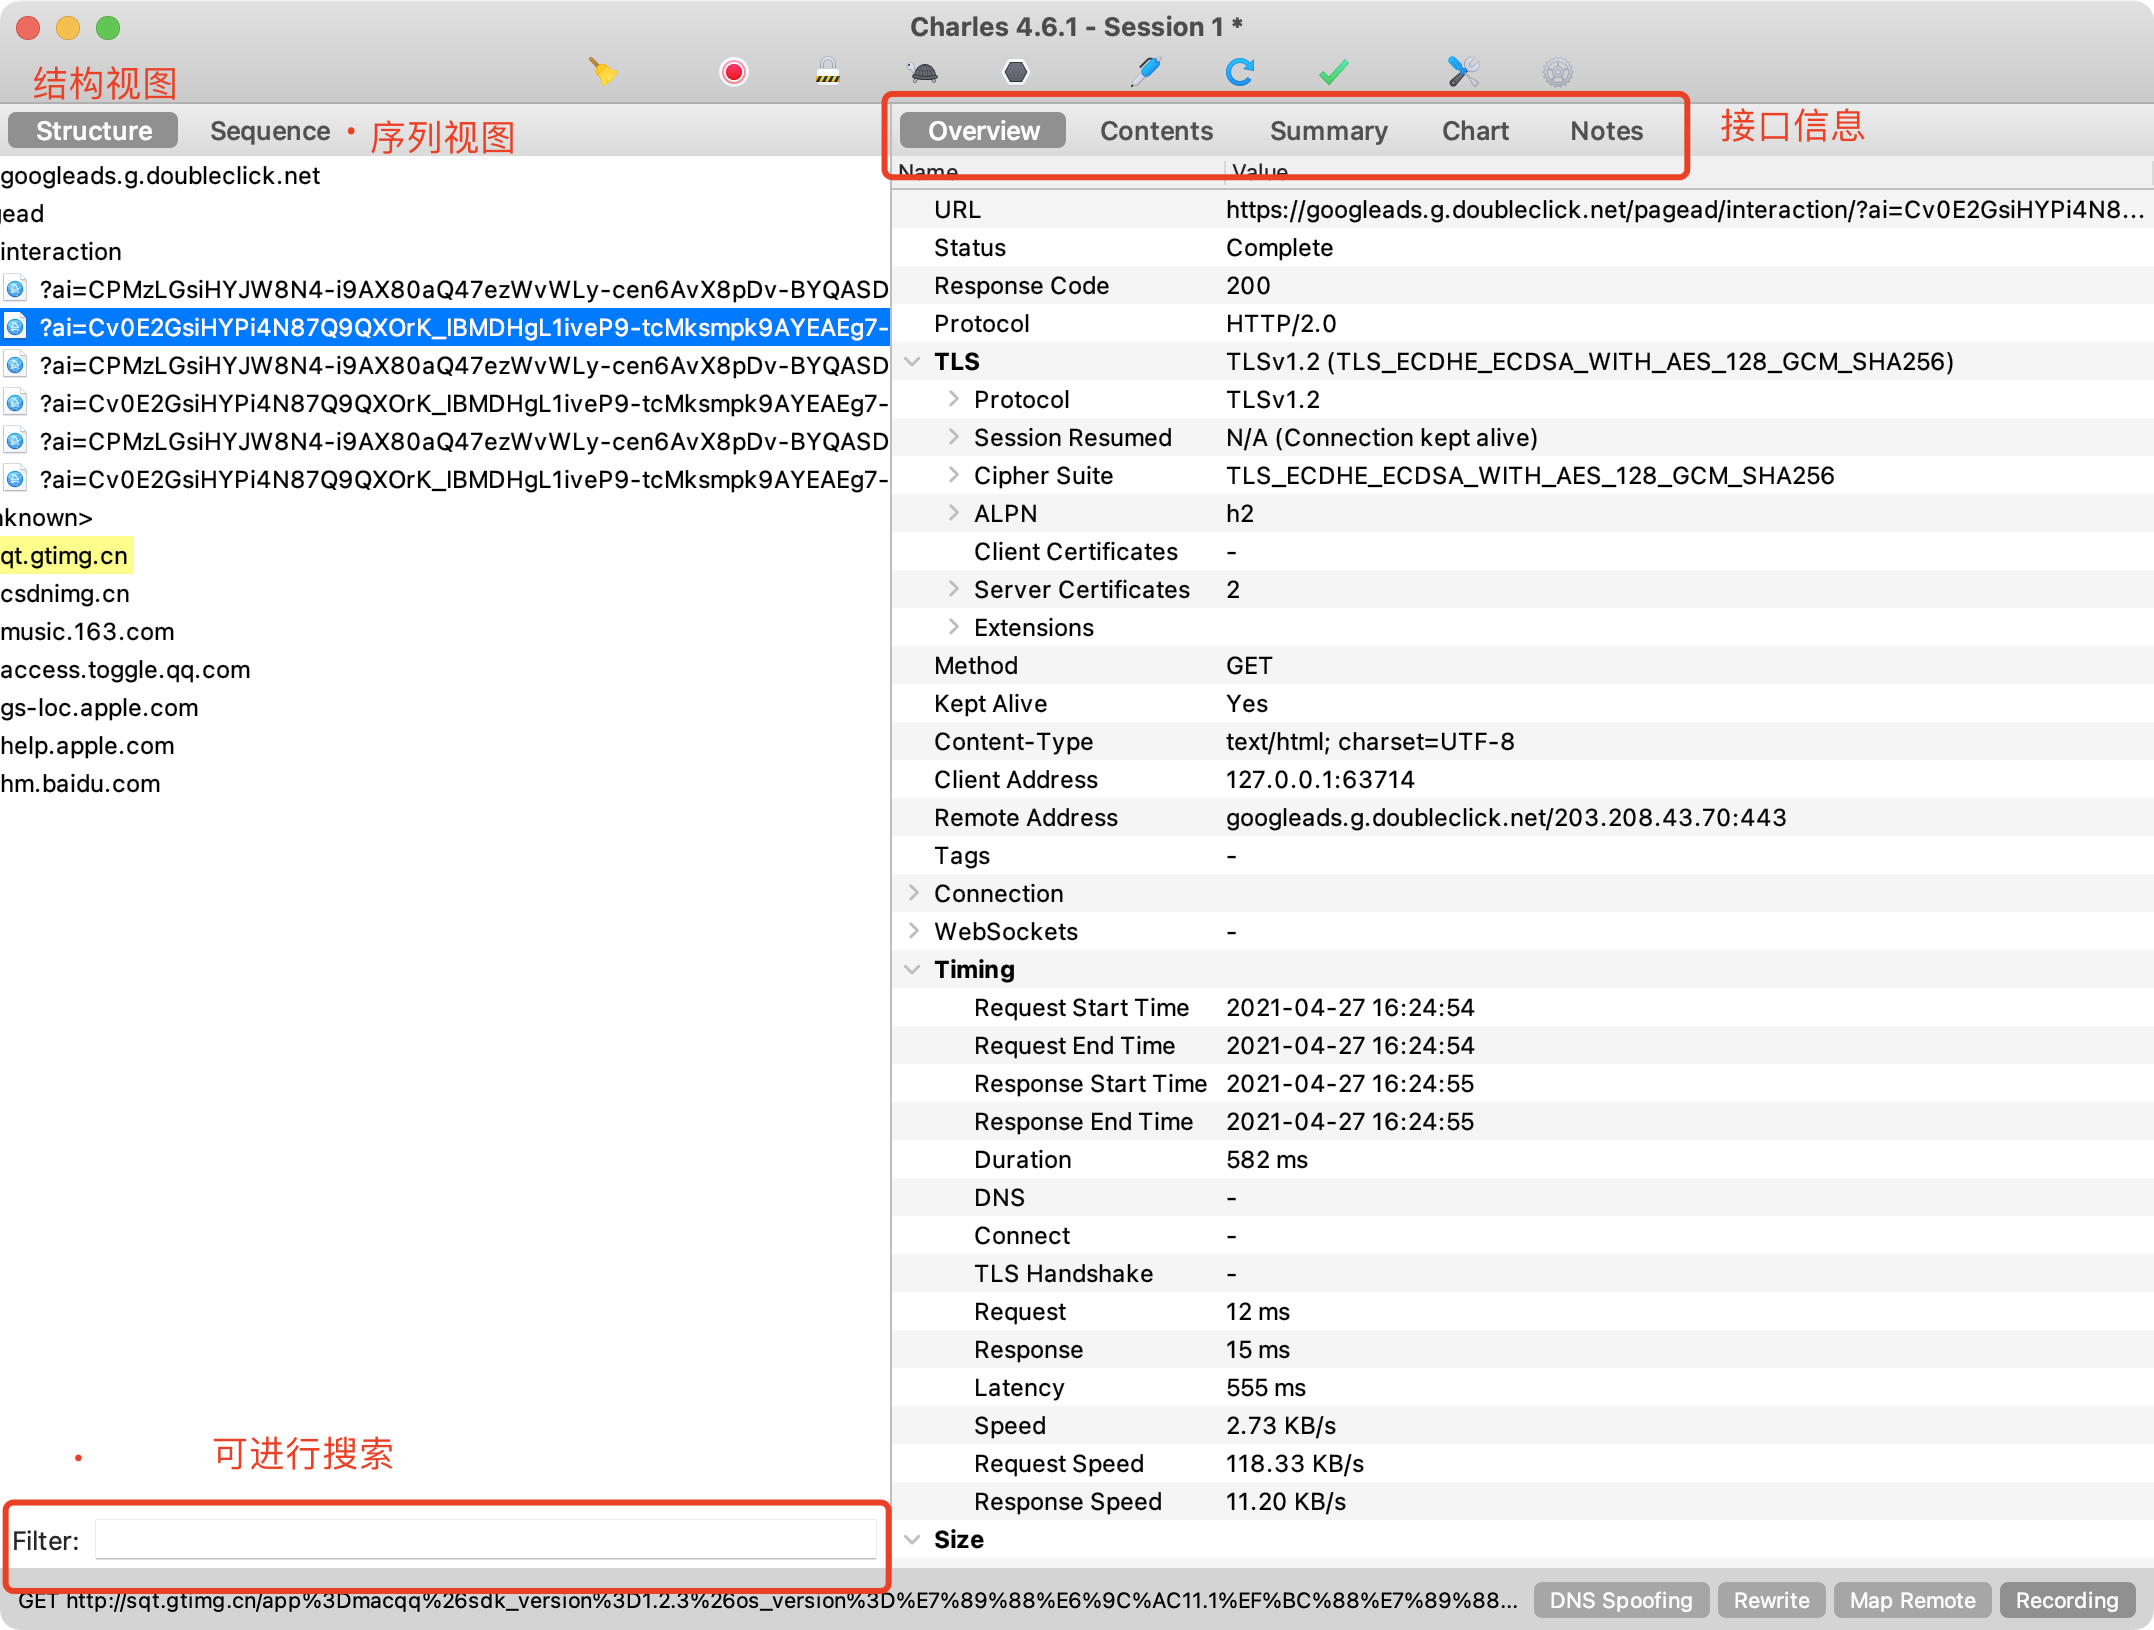The image size is (2154, 1630).
Task: Toggle Recording in the status bar
Action: [2066, 1599]
